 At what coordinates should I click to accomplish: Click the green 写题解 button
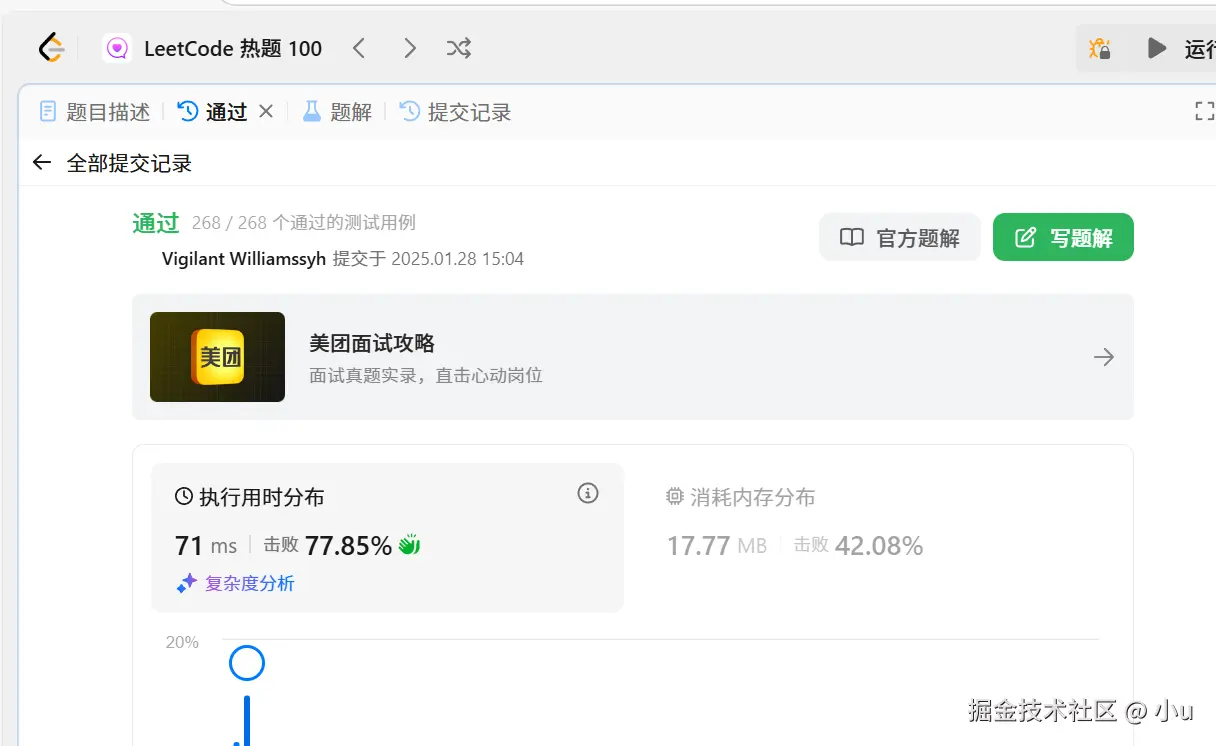coord(1063,237)
